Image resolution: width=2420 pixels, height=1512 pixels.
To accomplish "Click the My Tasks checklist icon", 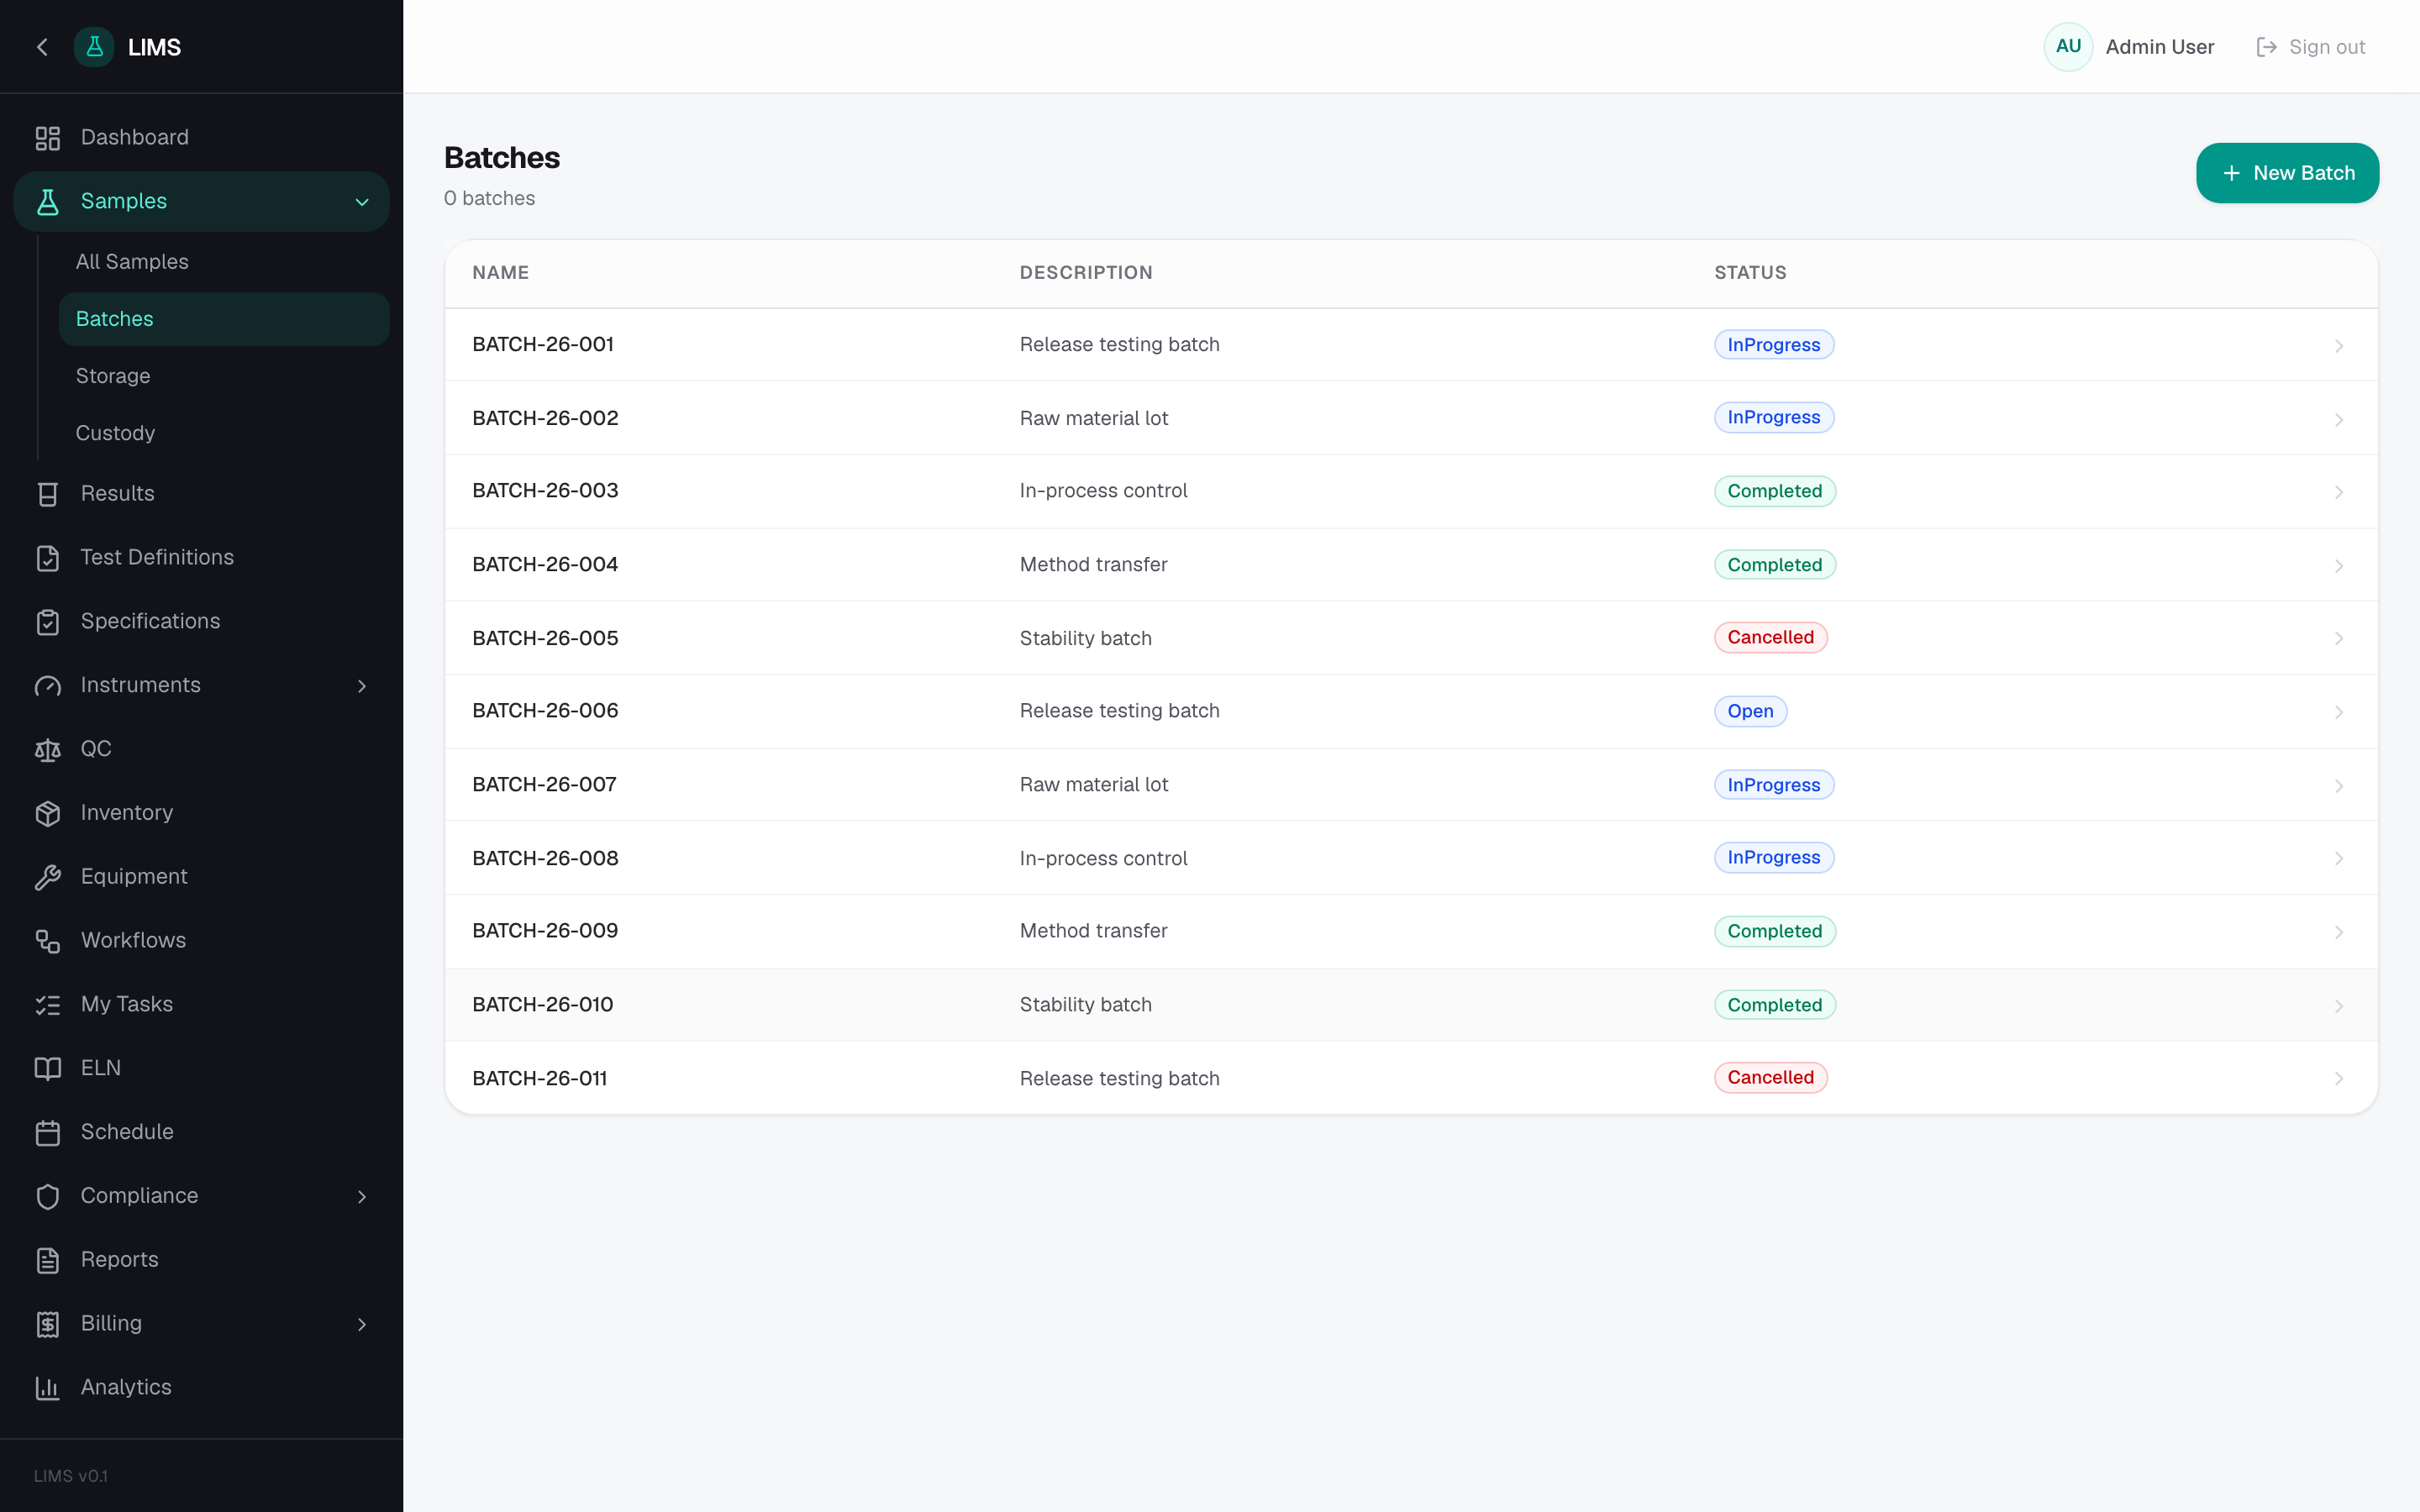I will pyautogui.click(x=48, y=1005).
